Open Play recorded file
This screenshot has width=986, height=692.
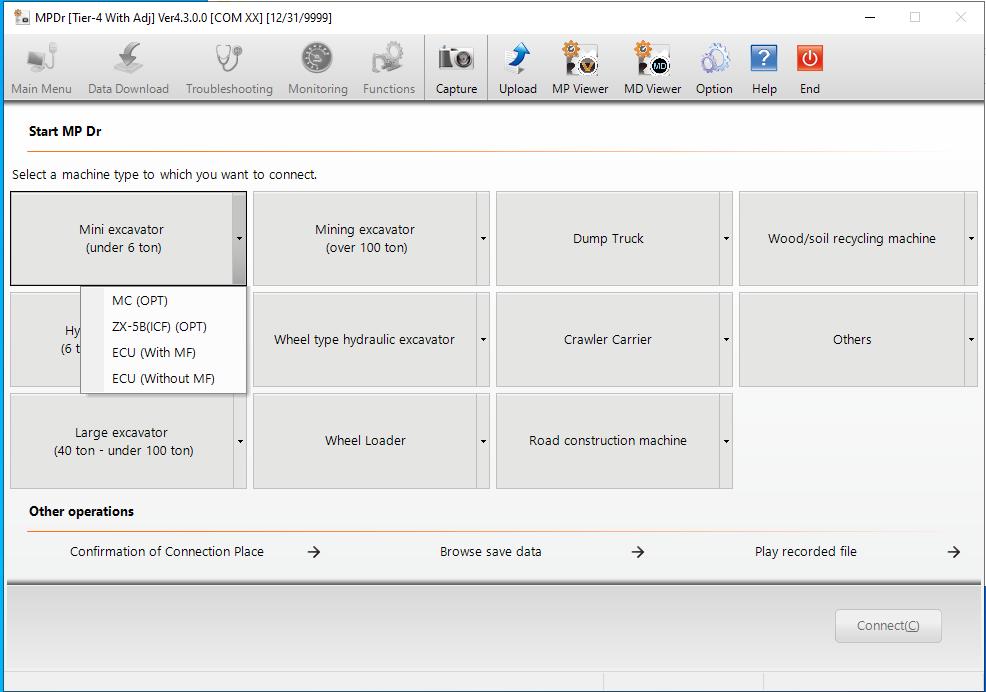pyautogui.click(x=805, y=551)
